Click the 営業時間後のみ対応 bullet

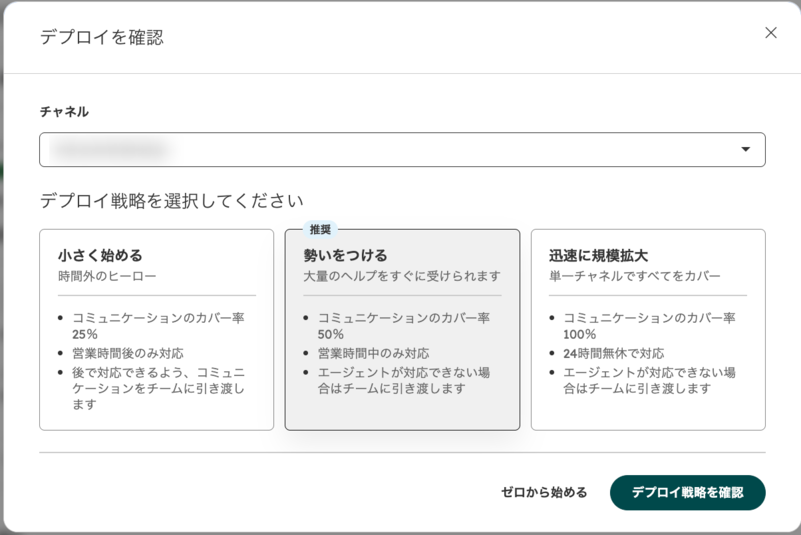[128, 353]
